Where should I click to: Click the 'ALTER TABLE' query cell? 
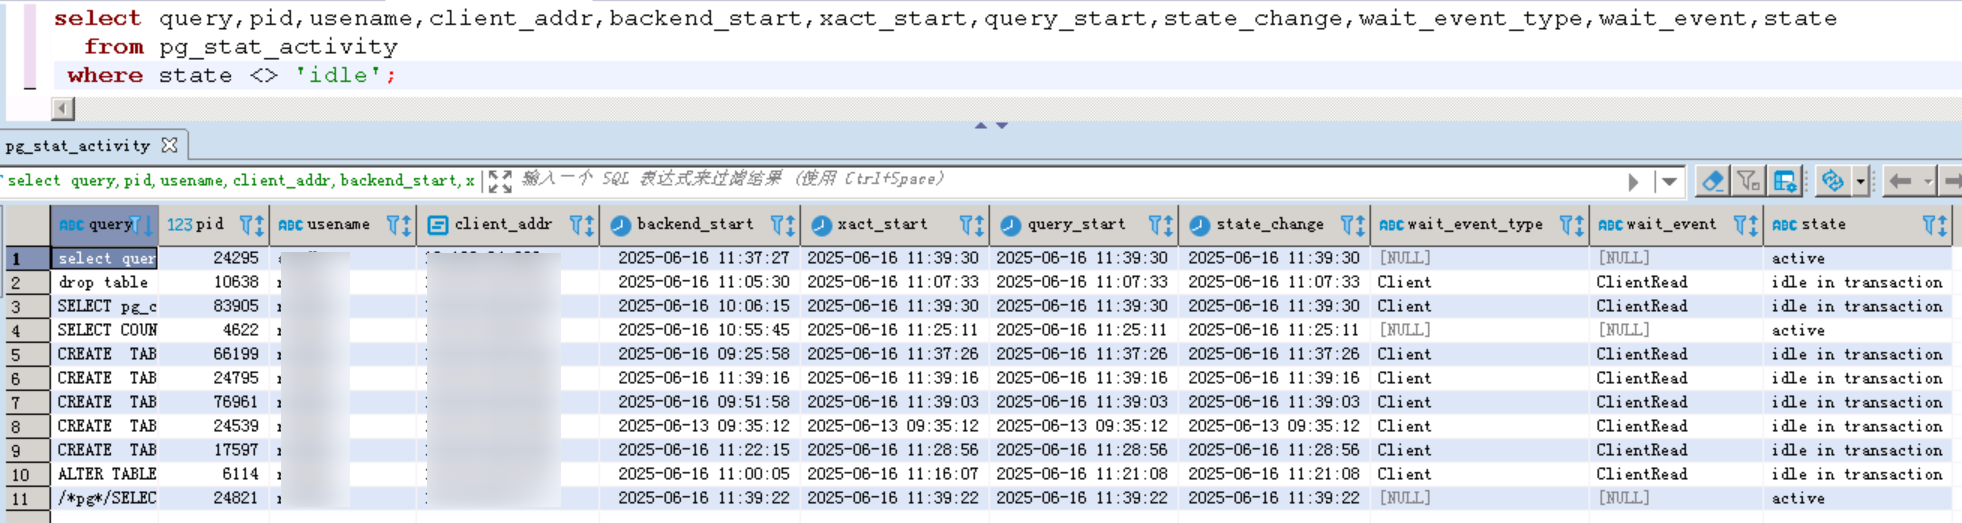point(104,474)
